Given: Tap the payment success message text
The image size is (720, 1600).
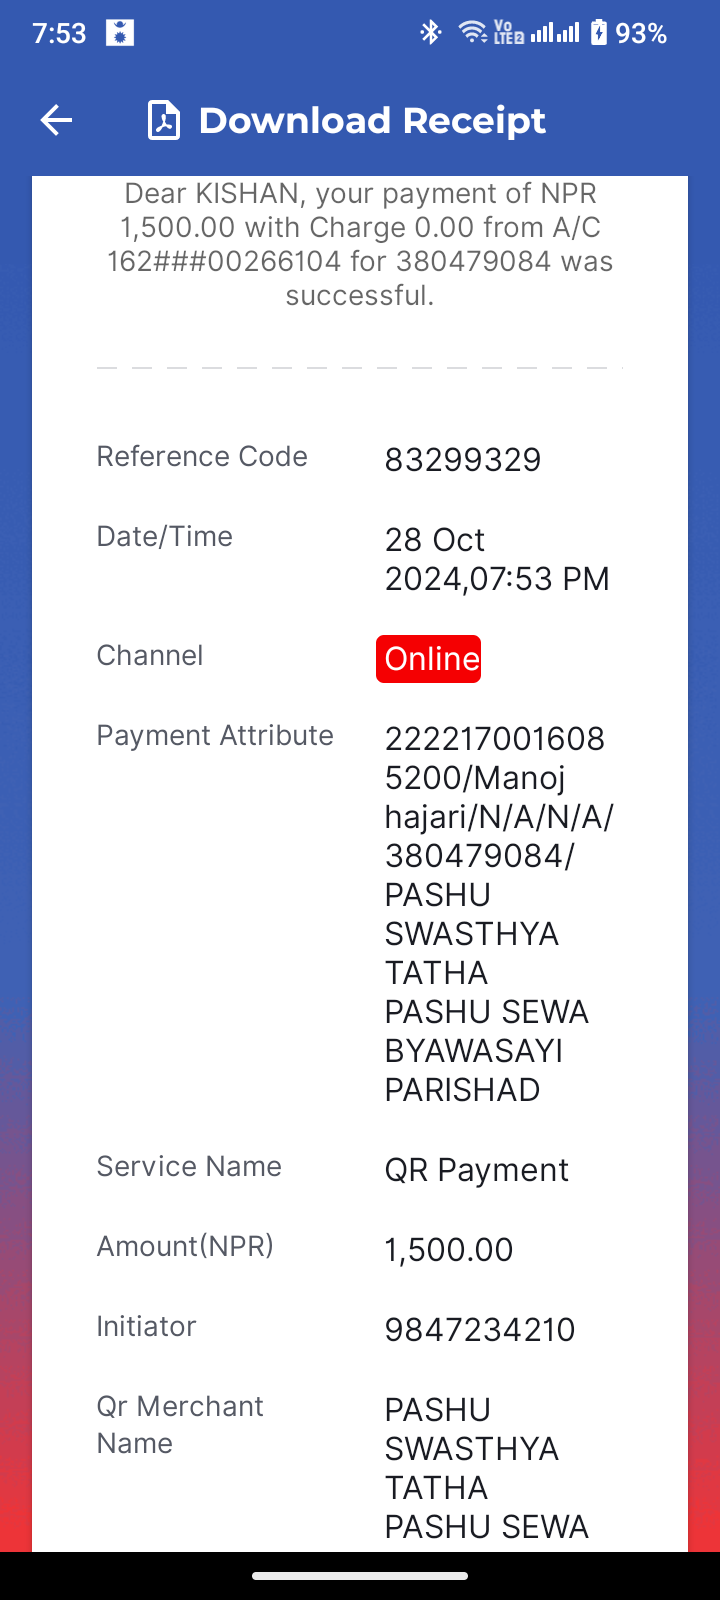Looking at the screenshot, I should (360, 244).
